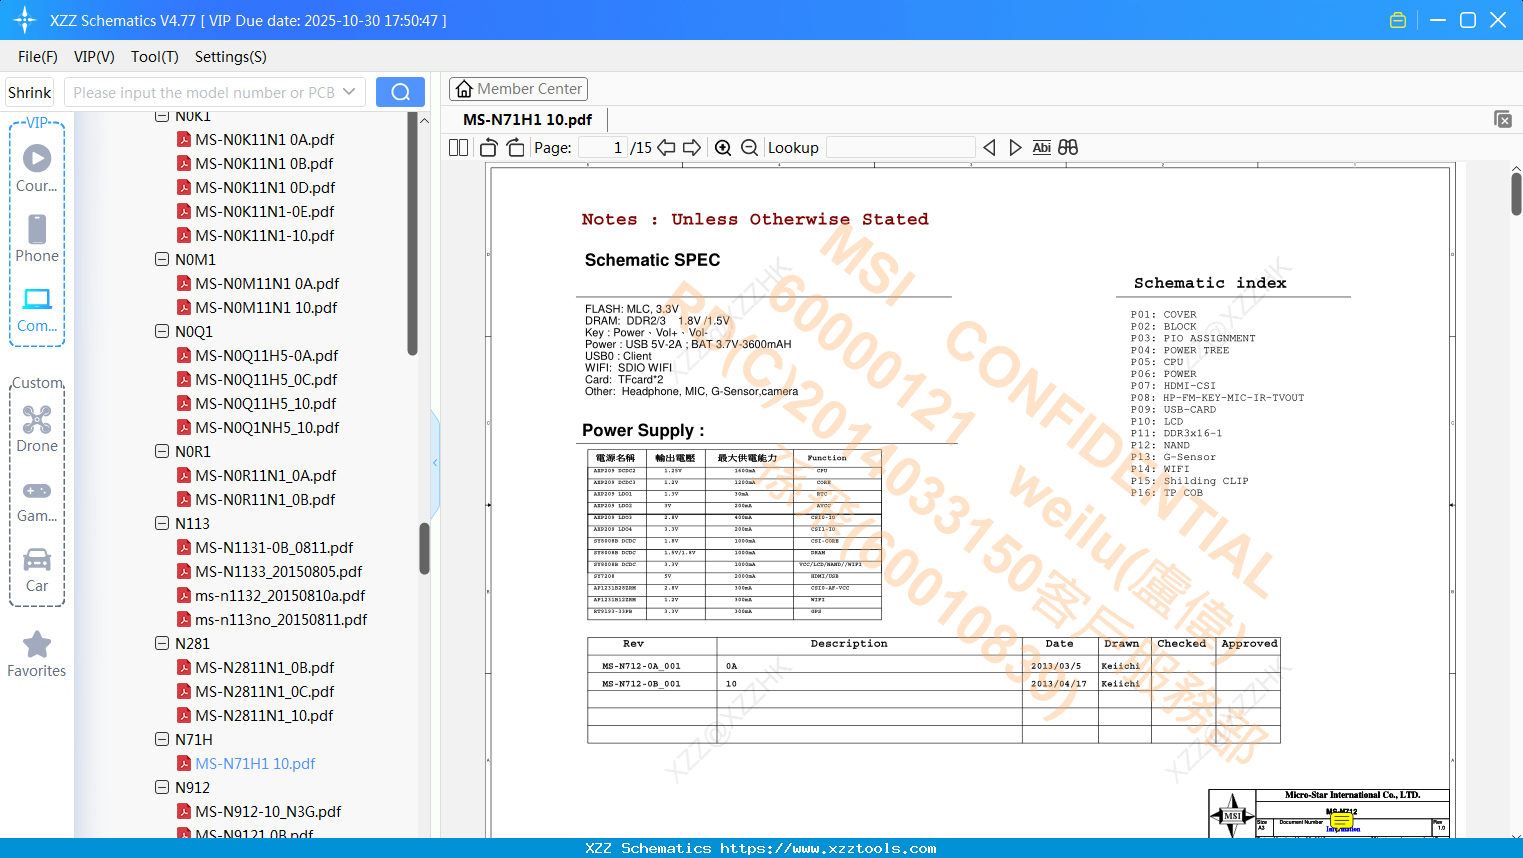Collapse the file tree side panel handle

[x=435, y=462]
